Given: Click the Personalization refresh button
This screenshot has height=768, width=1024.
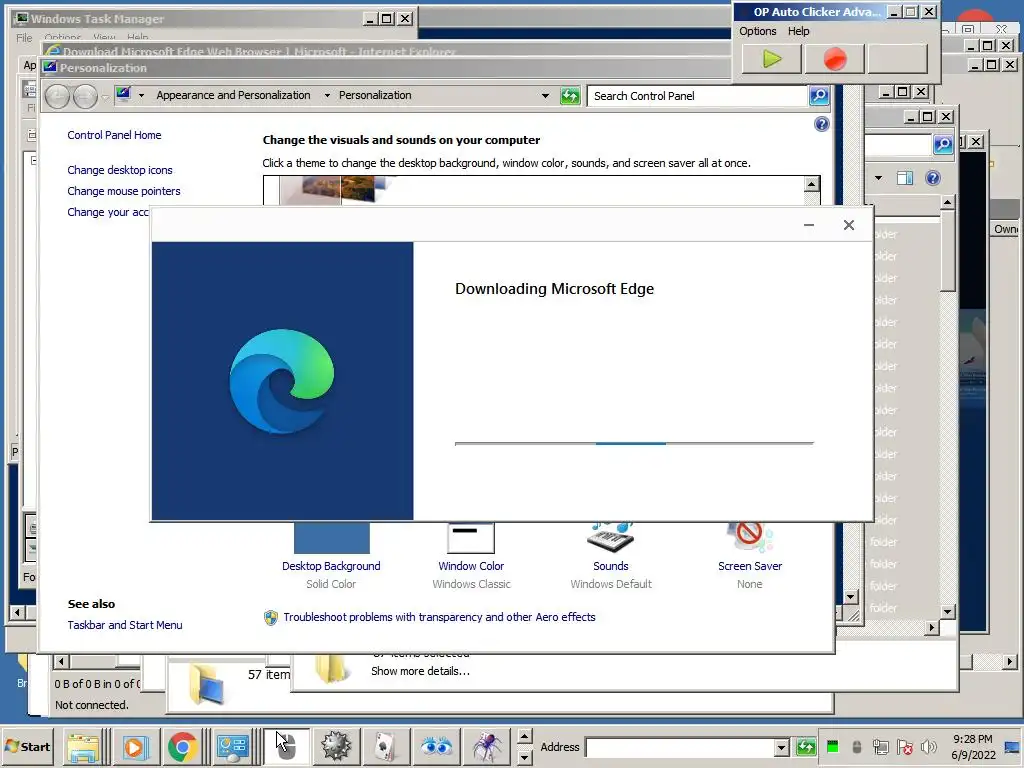Looking at the screenshot, I should 570,96.
